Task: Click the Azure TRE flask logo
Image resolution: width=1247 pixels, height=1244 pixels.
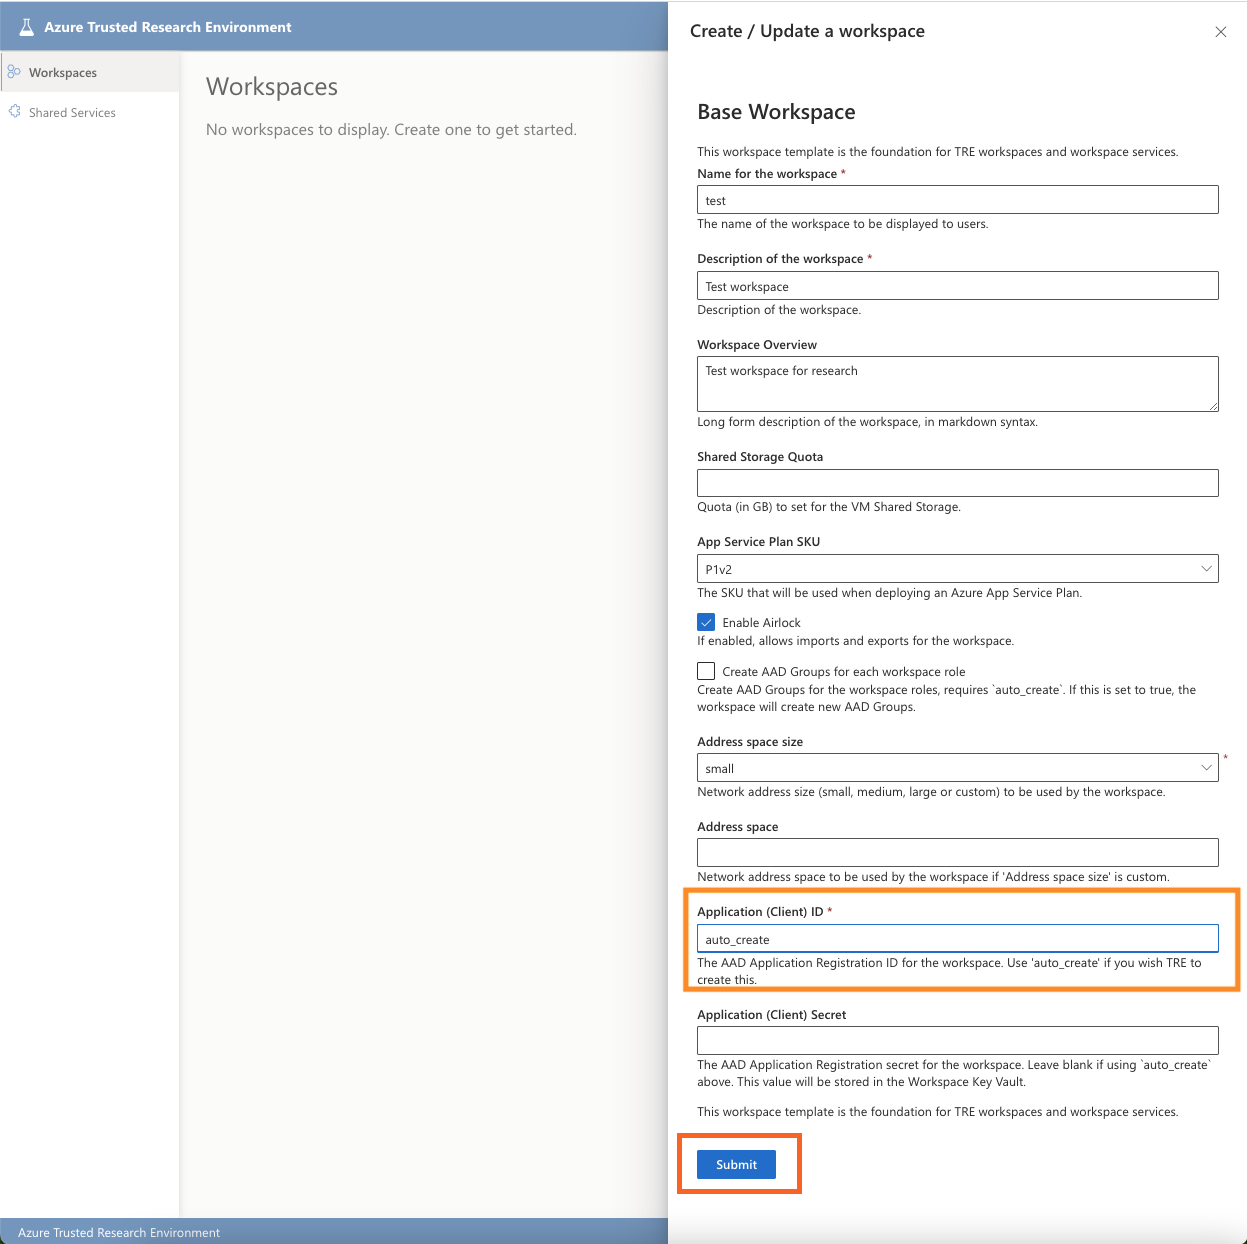Action: tap(26, 26)
